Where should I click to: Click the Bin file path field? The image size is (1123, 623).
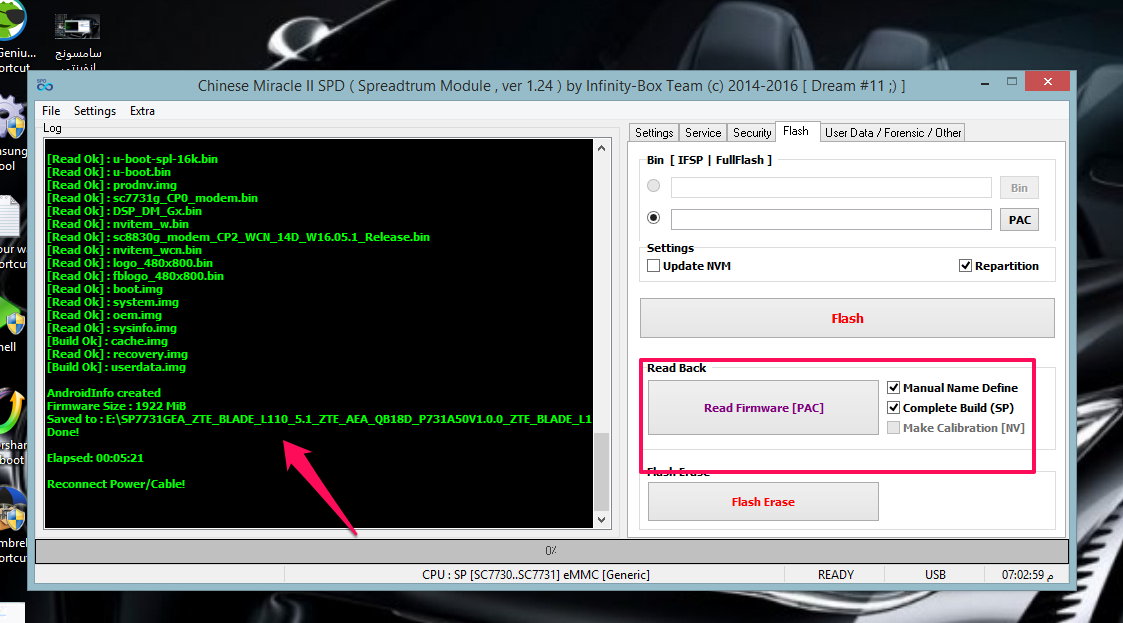point(831,188)
